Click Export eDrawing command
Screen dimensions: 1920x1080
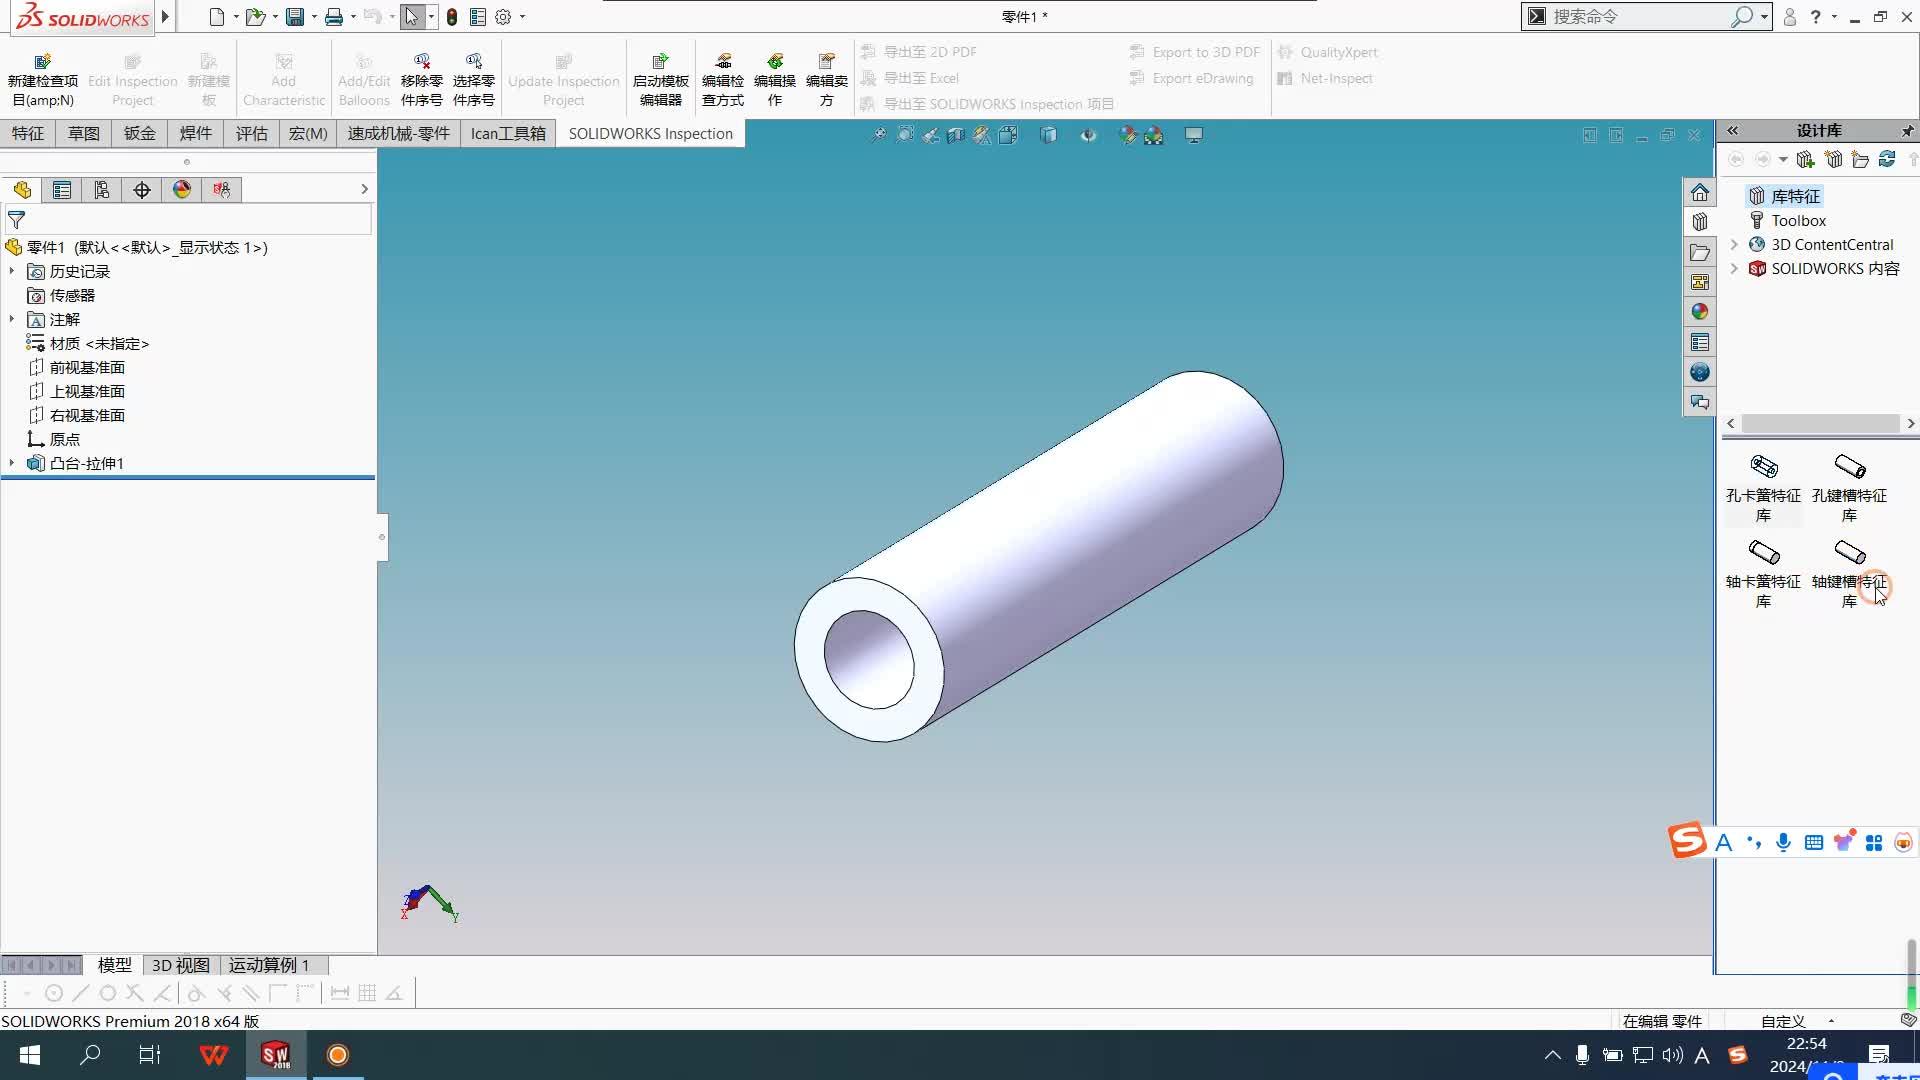[x=1192, y=78]
